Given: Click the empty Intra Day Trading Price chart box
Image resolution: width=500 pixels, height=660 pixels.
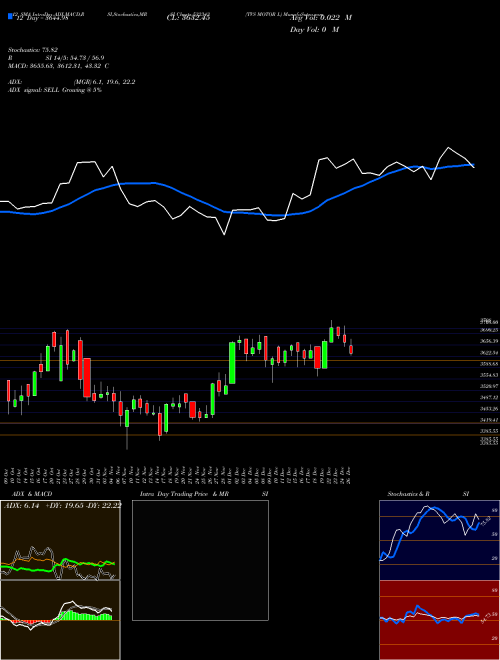Looking at the screenshot, I should 200,560.
